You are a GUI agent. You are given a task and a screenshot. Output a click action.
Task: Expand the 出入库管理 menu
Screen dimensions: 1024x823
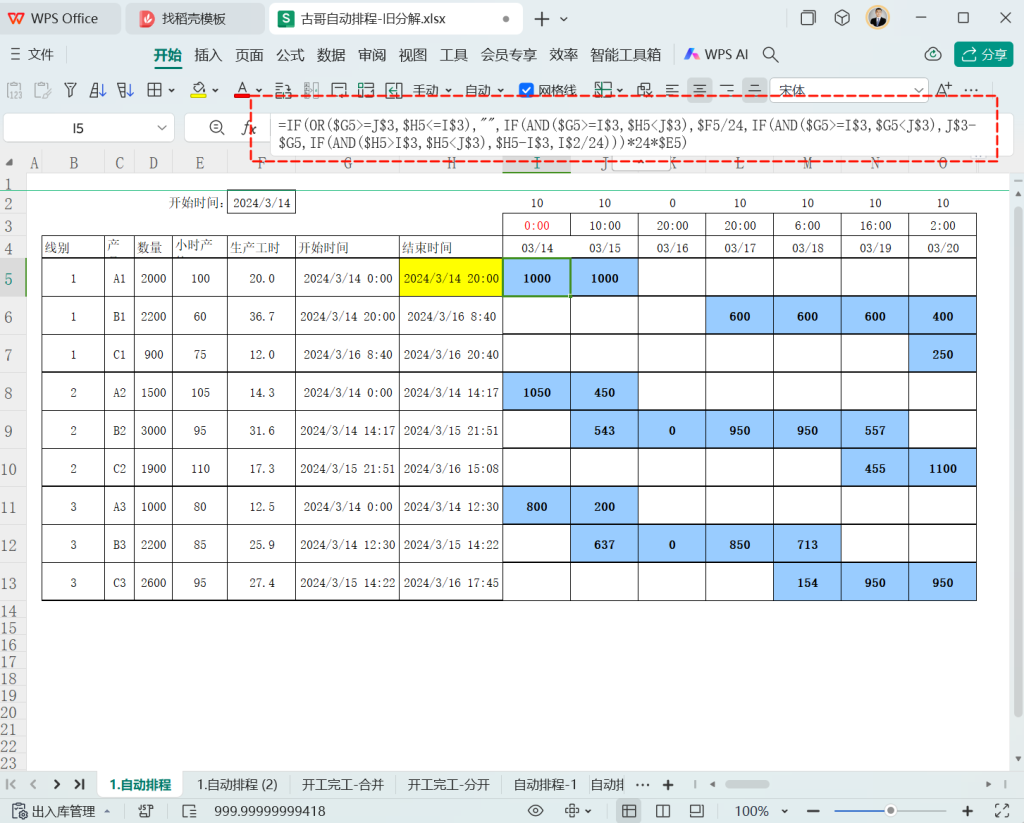tap(63, 811)
